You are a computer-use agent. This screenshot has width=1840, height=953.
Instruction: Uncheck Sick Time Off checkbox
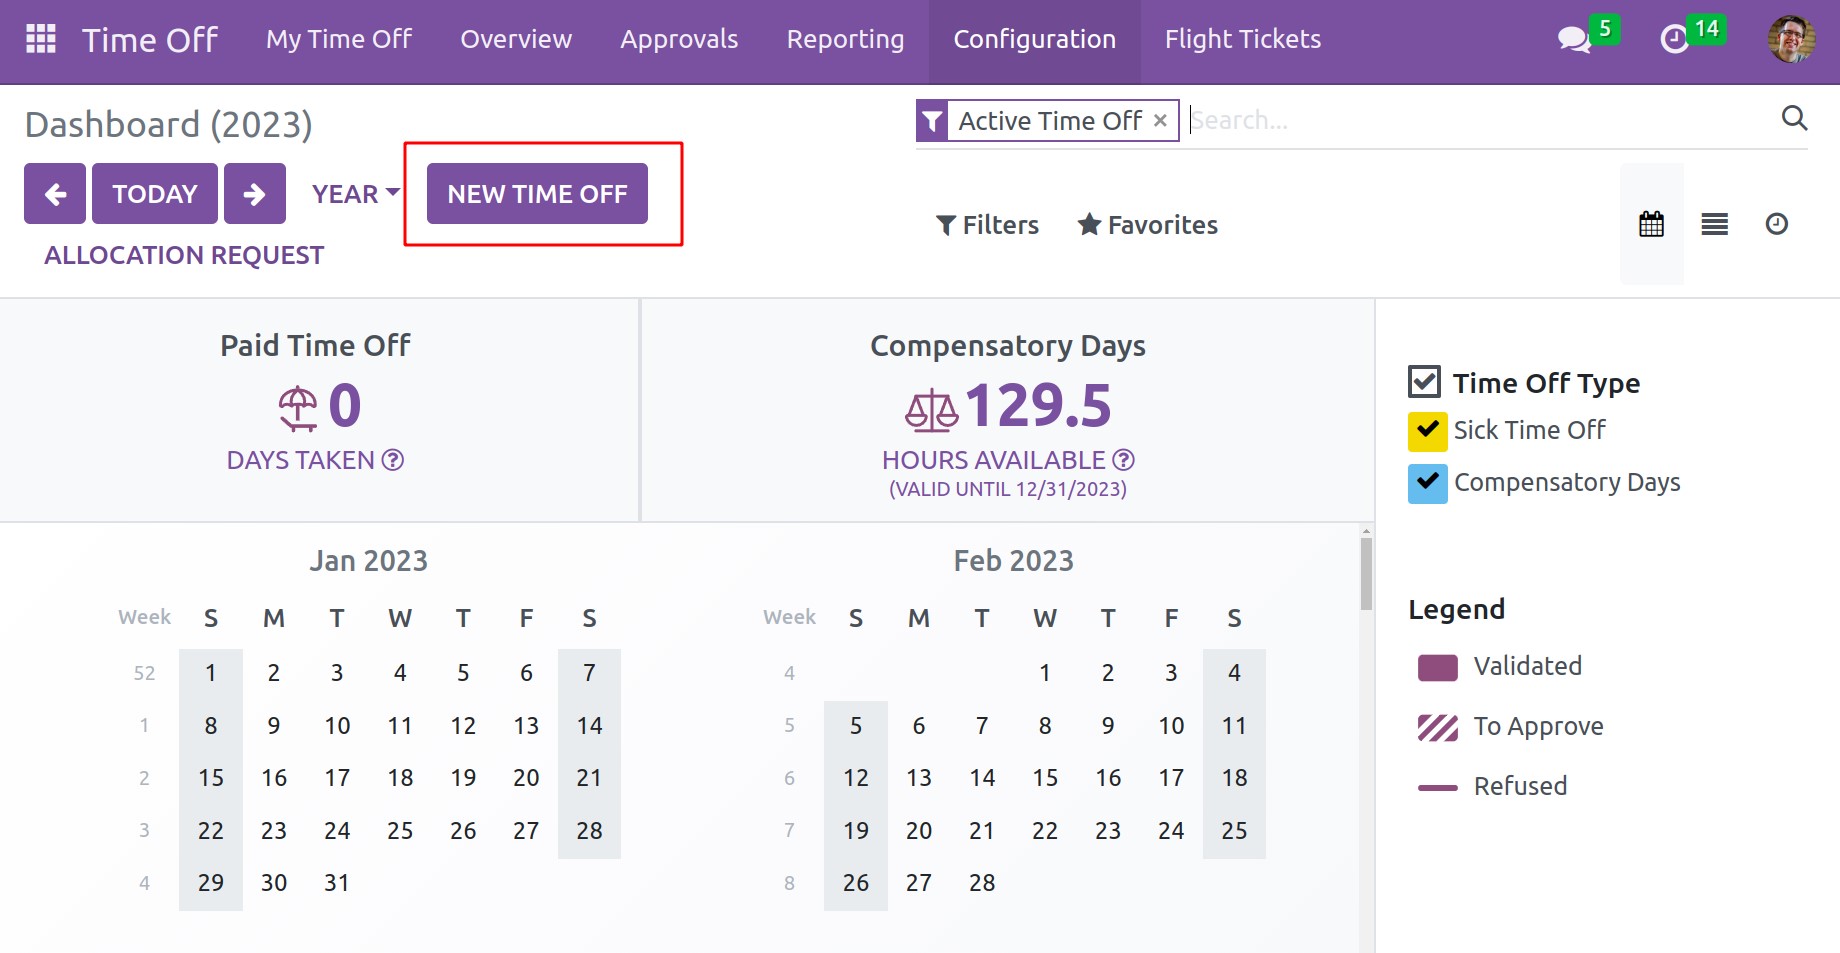(x=1427, y=431)
